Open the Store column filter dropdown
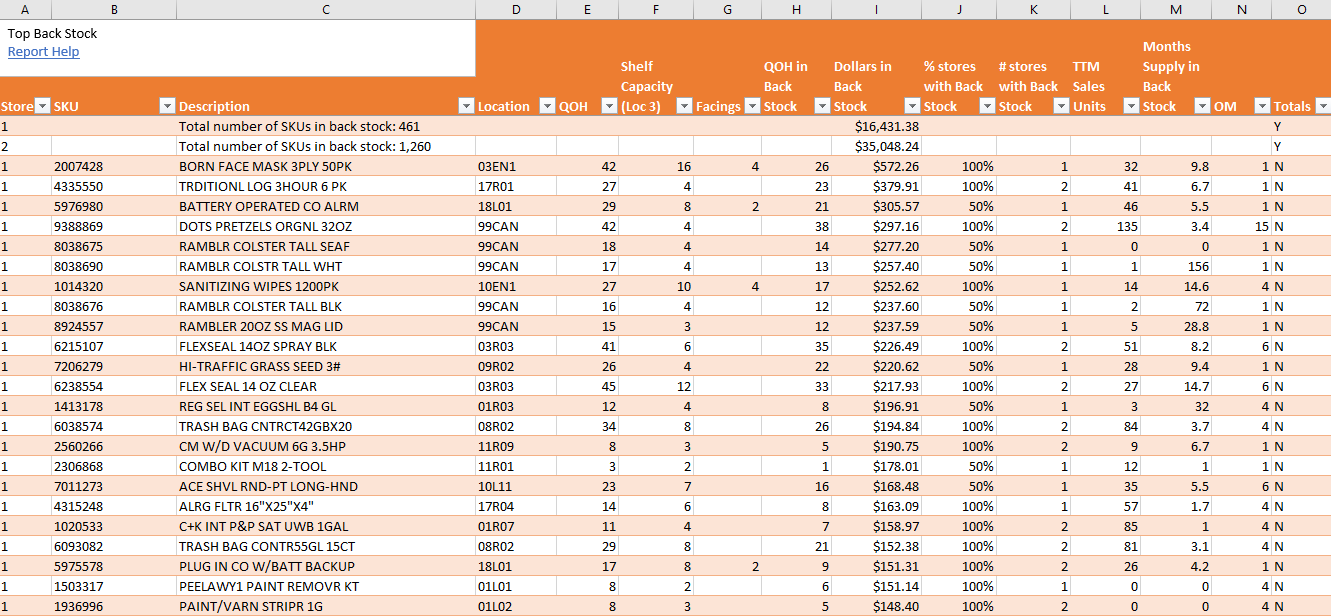The height and width of the screenshot is (616, 1331). click(43, 106)
